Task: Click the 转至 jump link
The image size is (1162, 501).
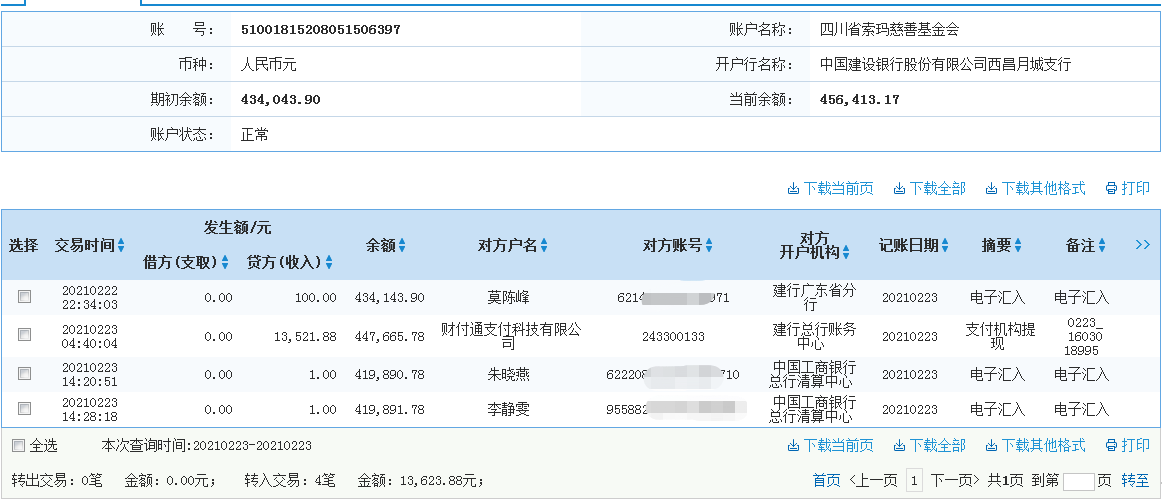Action: pos(1135,481)
